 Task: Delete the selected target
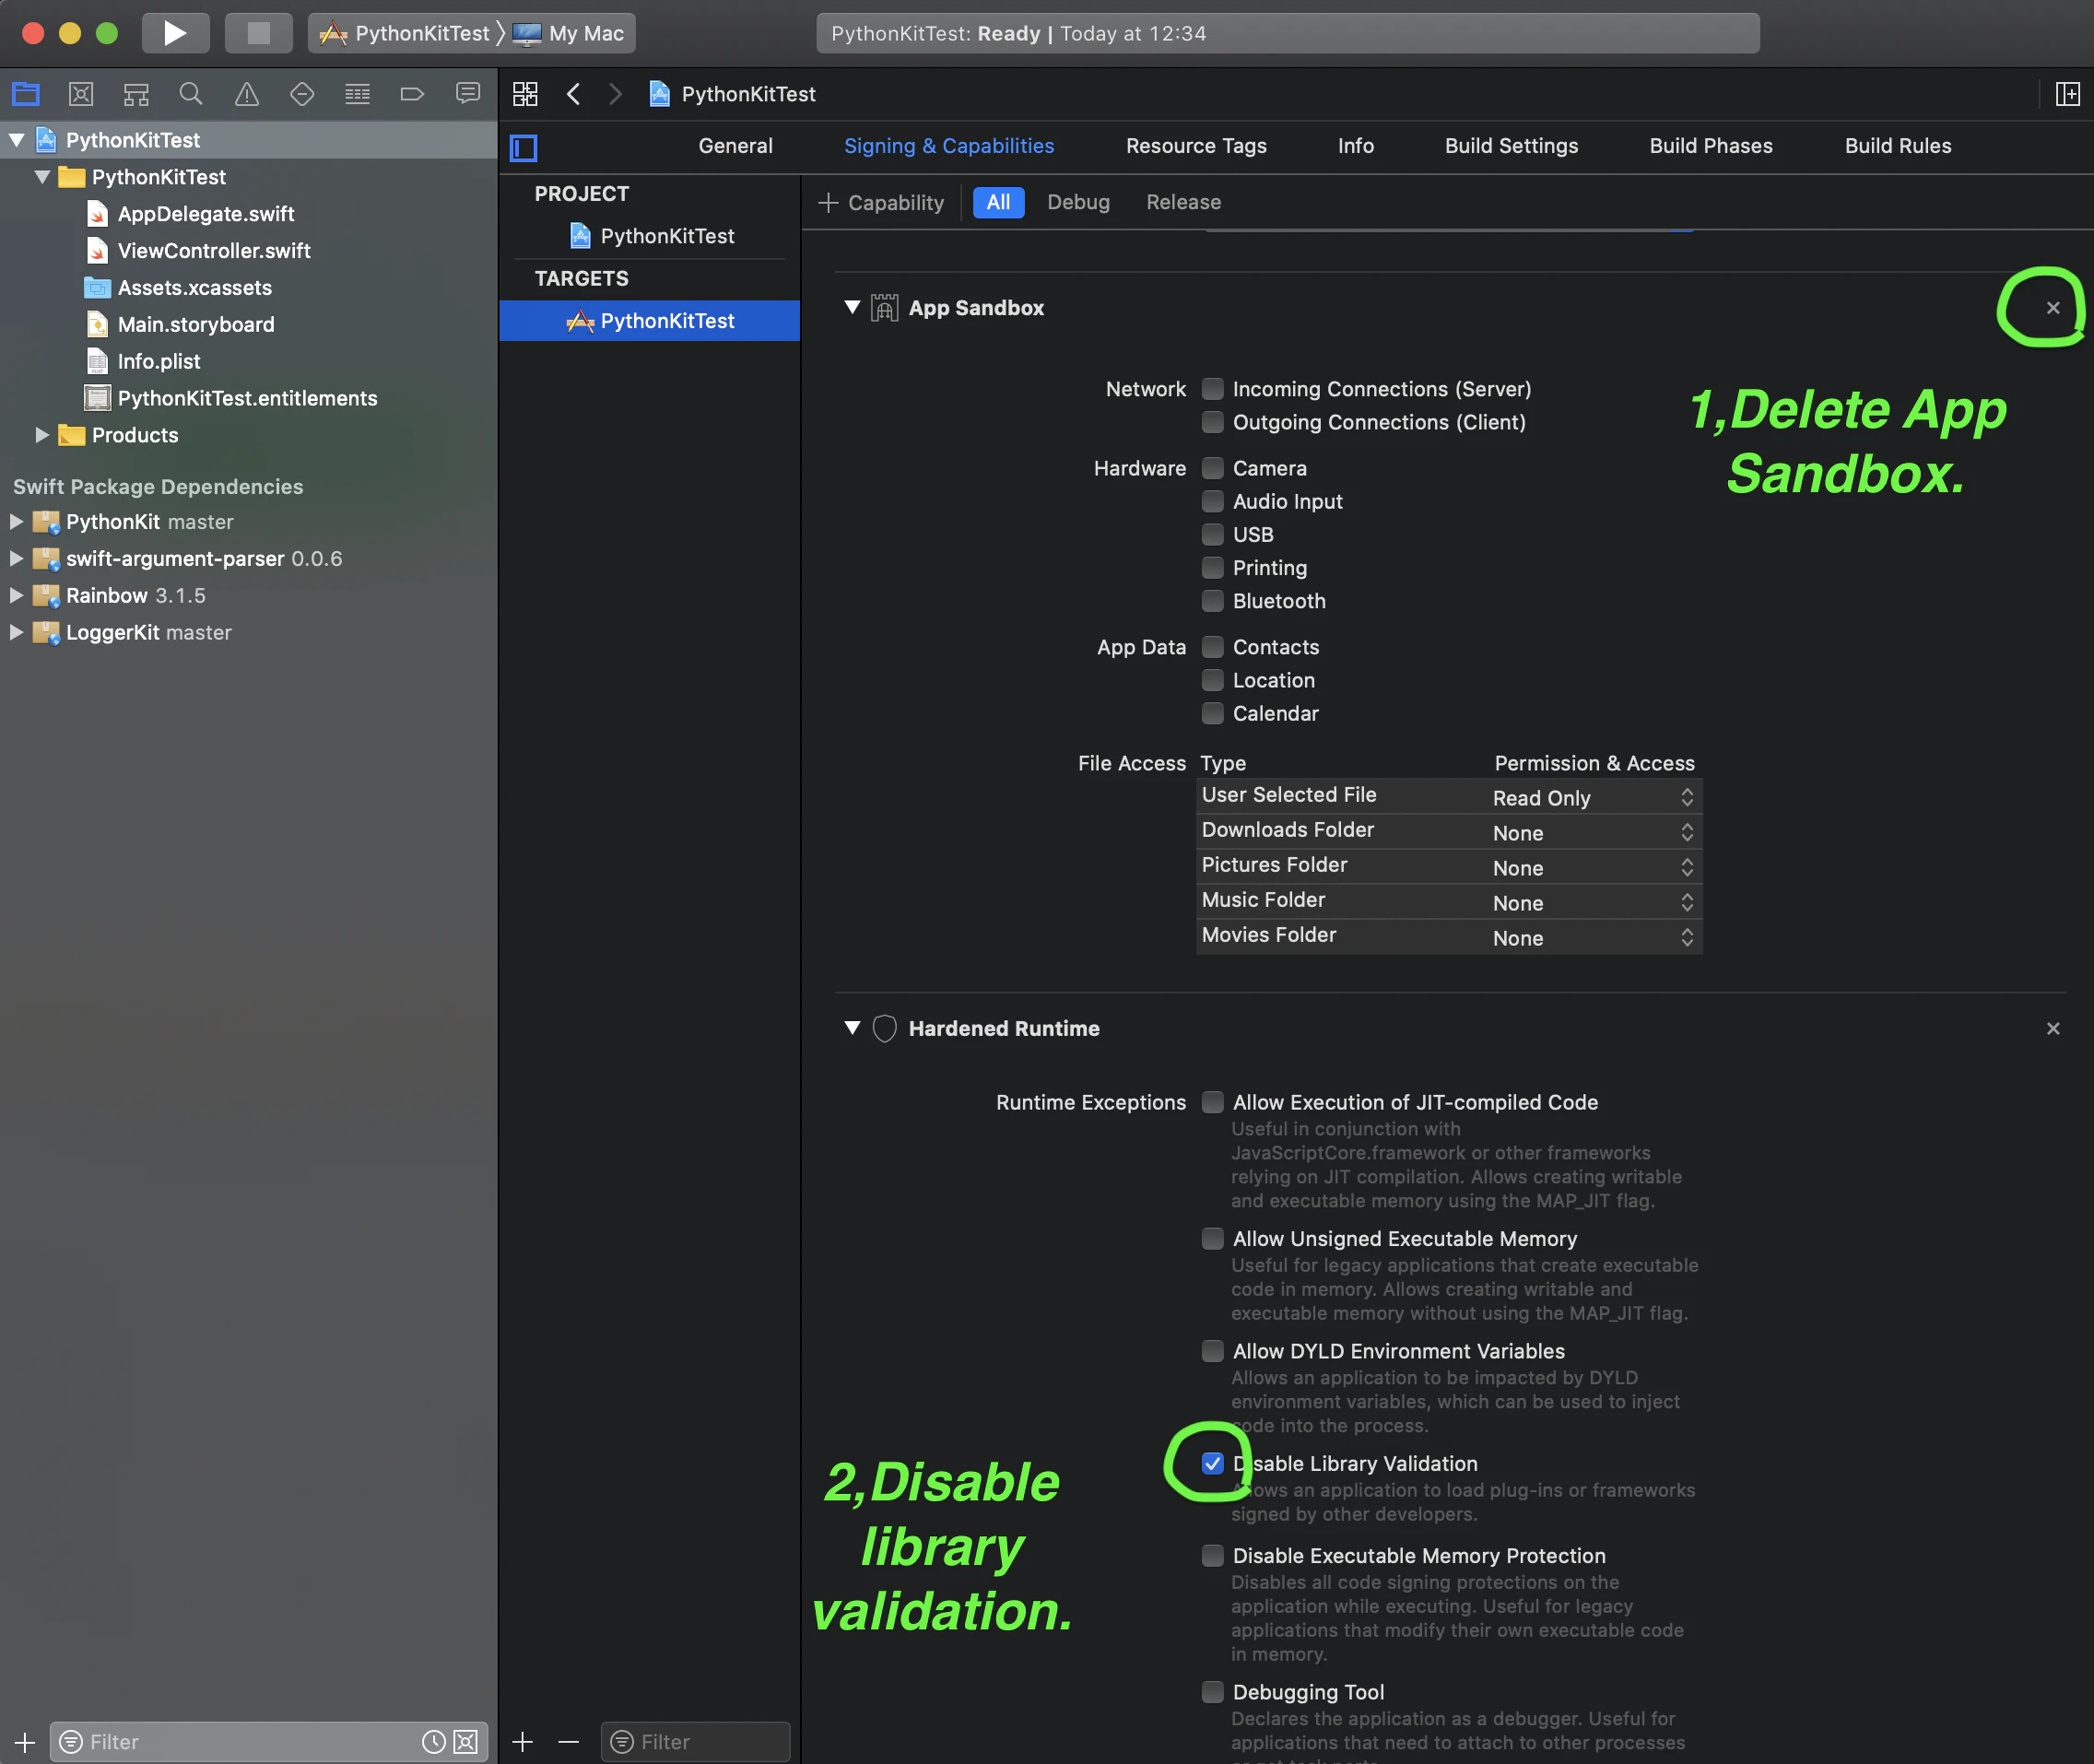click(x=568, y=1742)
